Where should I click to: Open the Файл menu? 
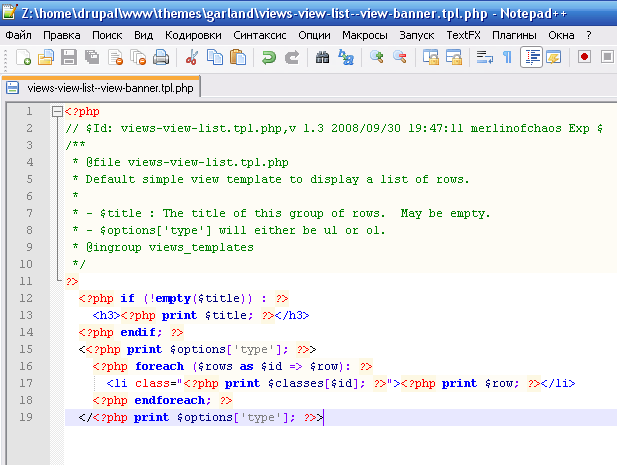coord(18,35)
